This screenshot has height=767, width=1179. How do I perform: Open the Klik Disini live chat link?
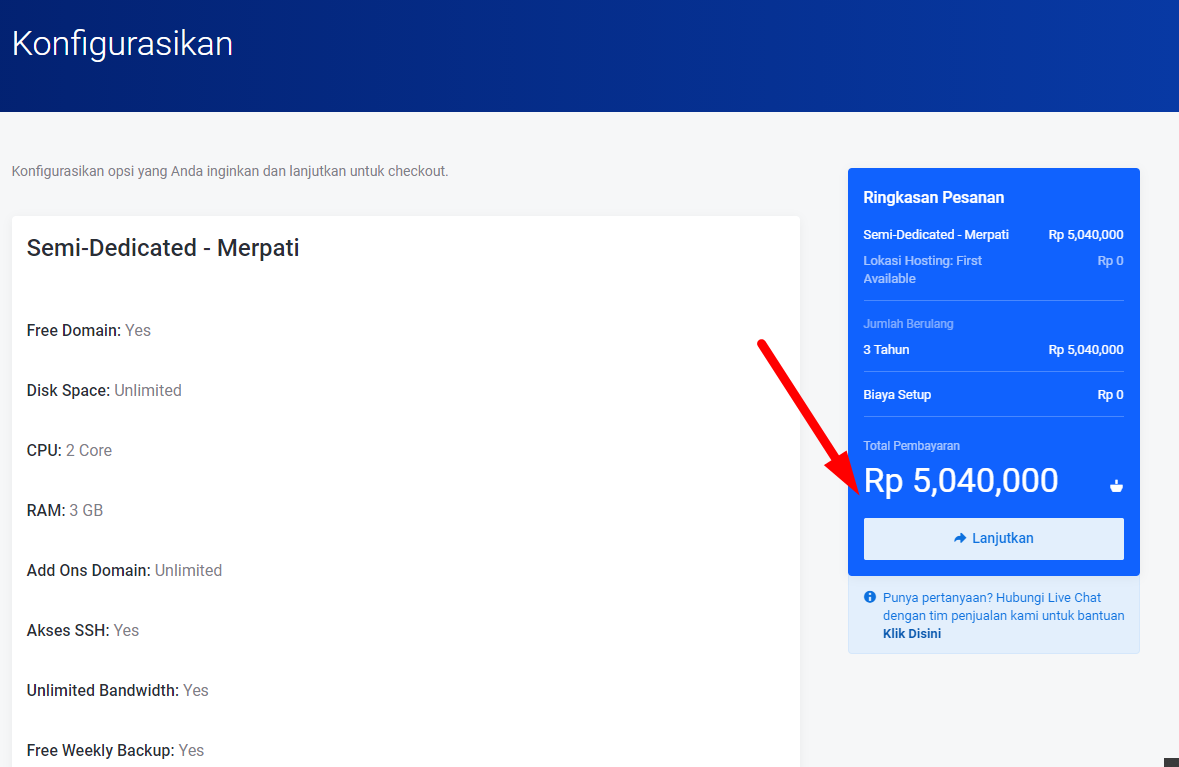911,633
